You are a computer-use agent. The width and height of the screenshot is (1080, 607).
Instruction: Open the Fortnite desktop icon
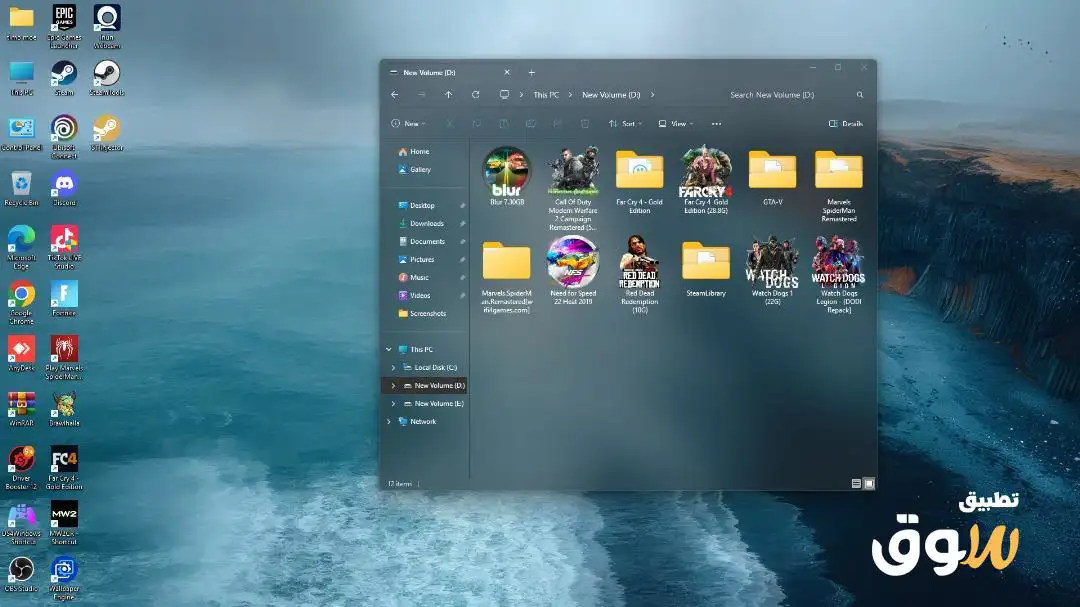tap(64, 298)
